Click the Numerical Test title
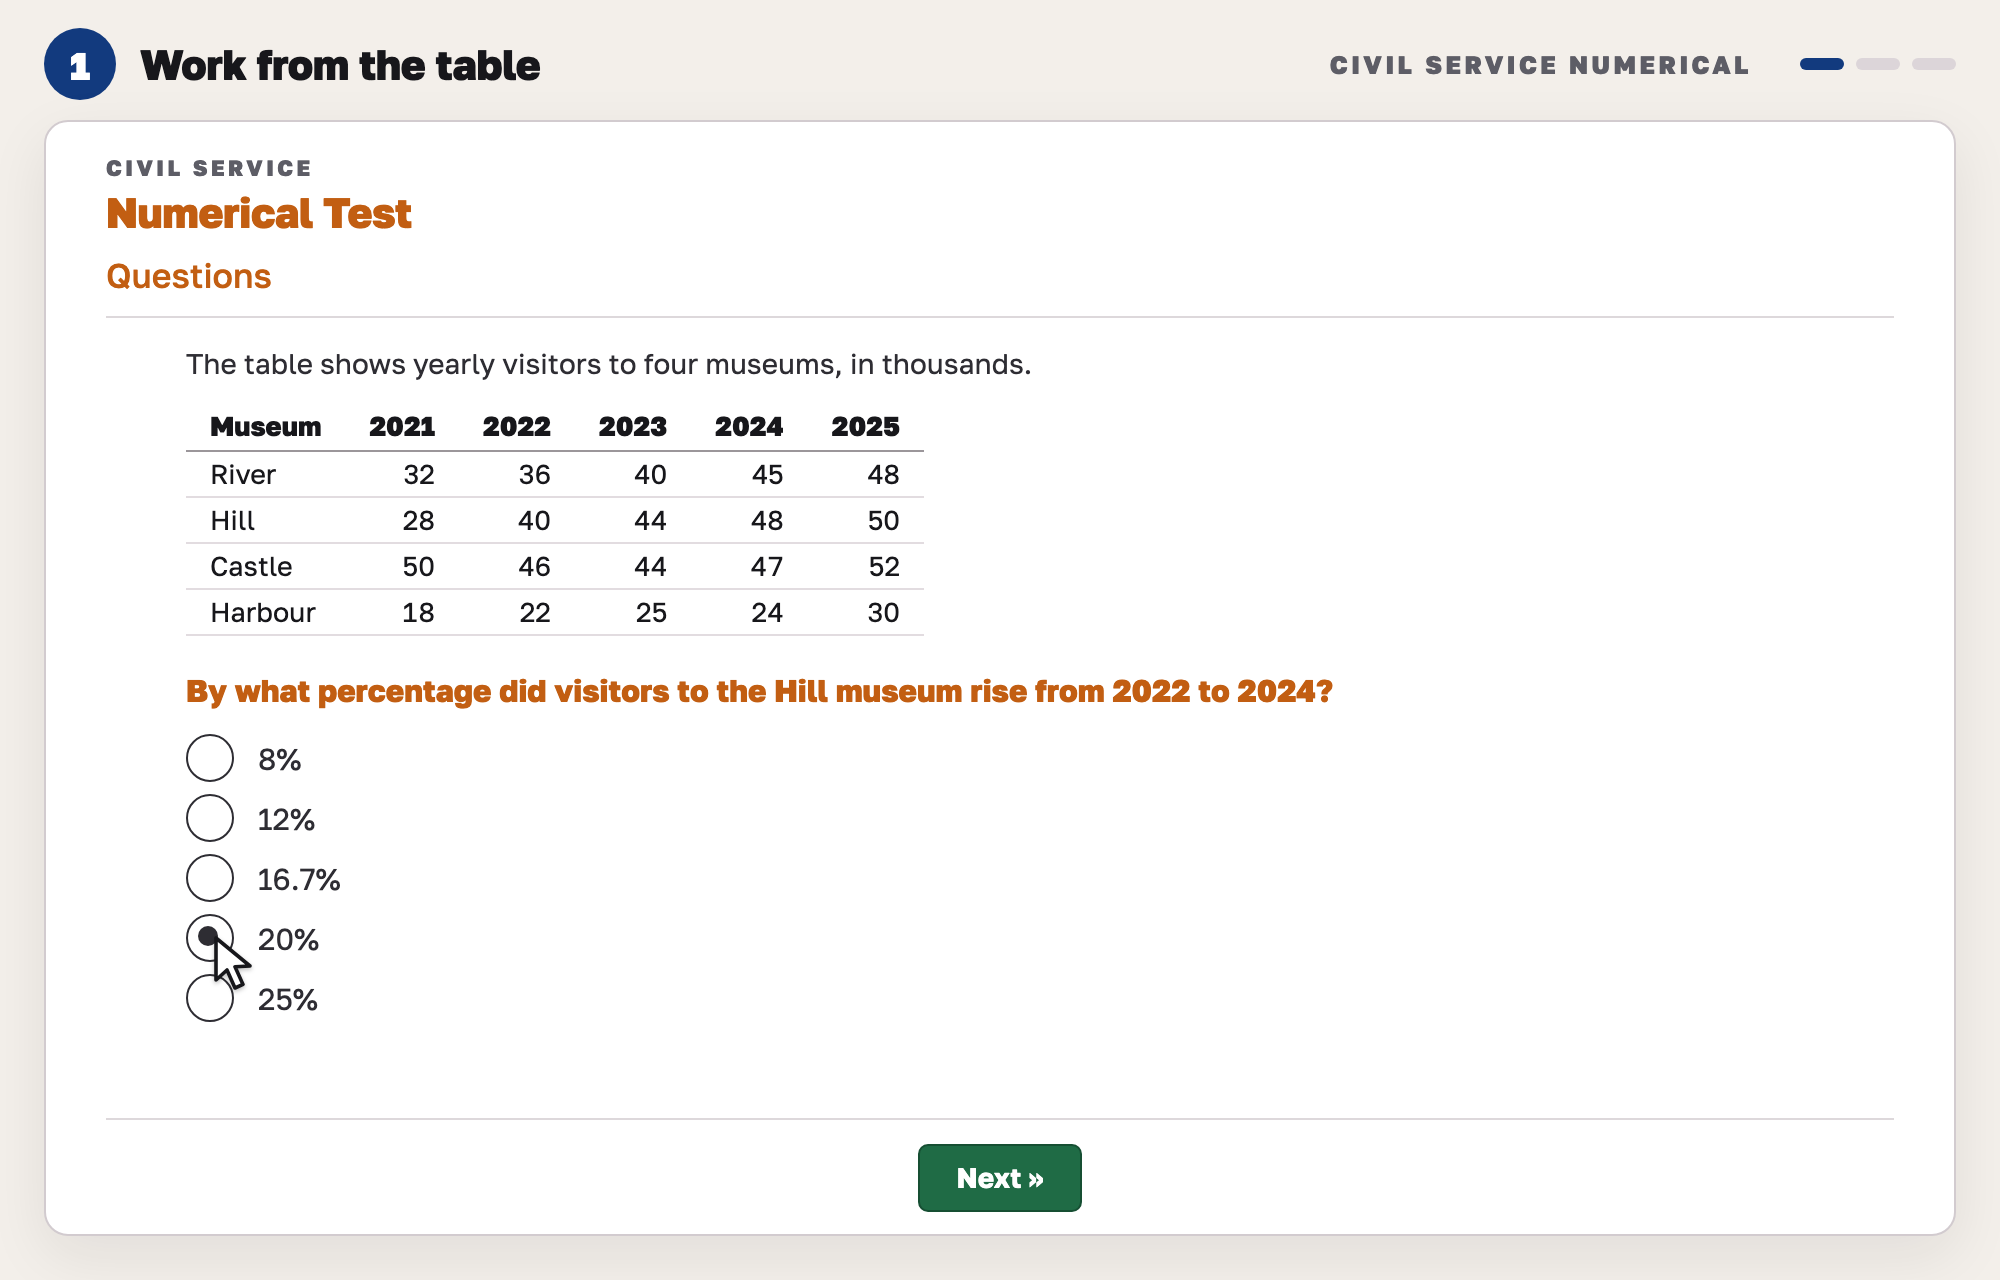Screen dimensions: 2000x1280 (x=259, y=213)
